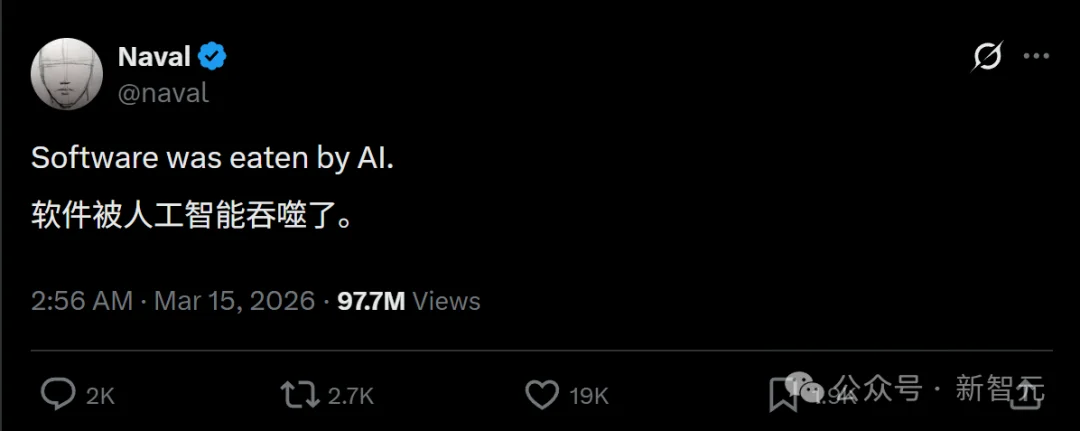Screen dimensions: 1080x431
Task: Open the three-dot more options menu
Action: point(1036,57)
